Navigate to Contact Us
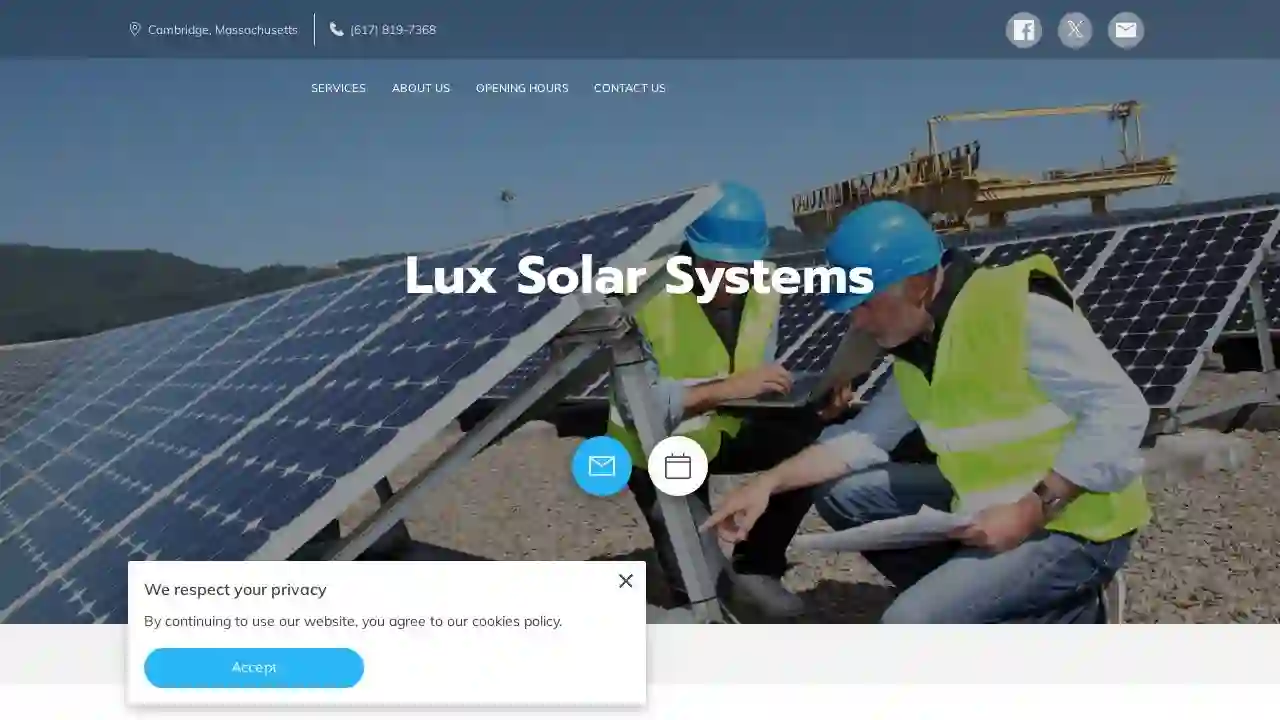The width and height of the screenshot is (1280, 720). tap(630, 88)
